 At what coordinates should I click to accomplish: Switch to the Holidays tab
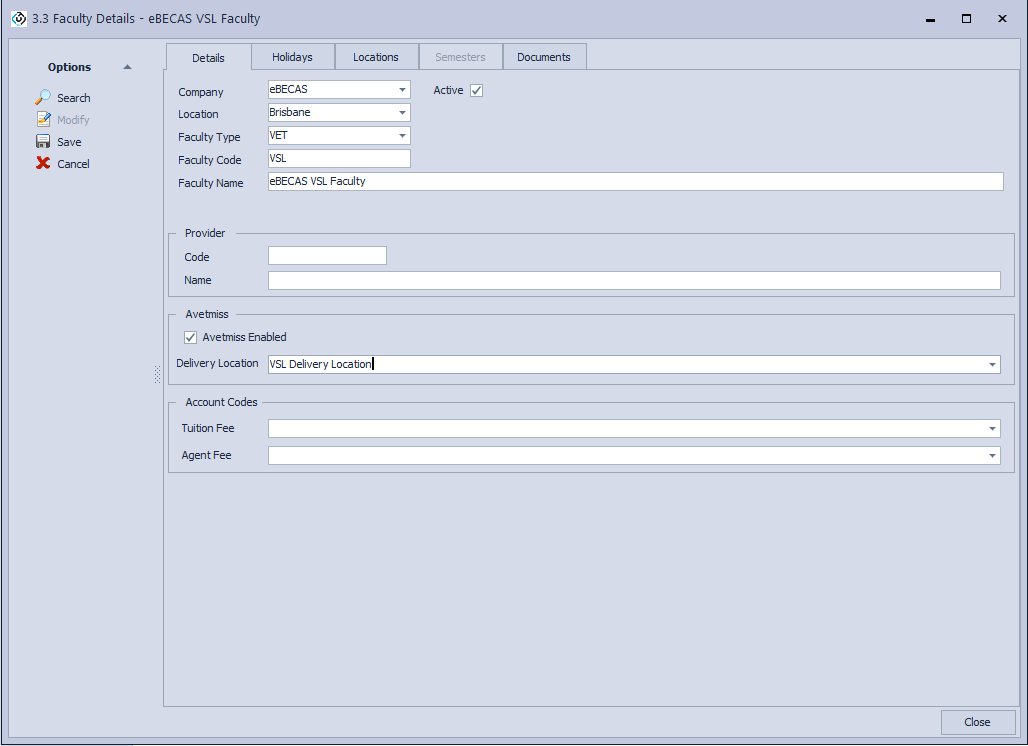click(292, 57)
